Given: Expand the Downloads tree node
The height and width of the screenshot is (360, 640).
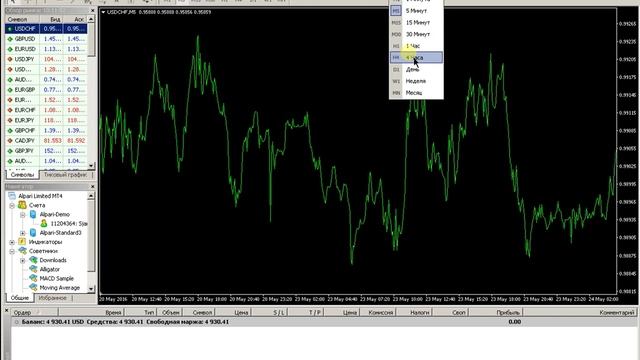Looking at the screenshot, I should click(x=22, y=260).
